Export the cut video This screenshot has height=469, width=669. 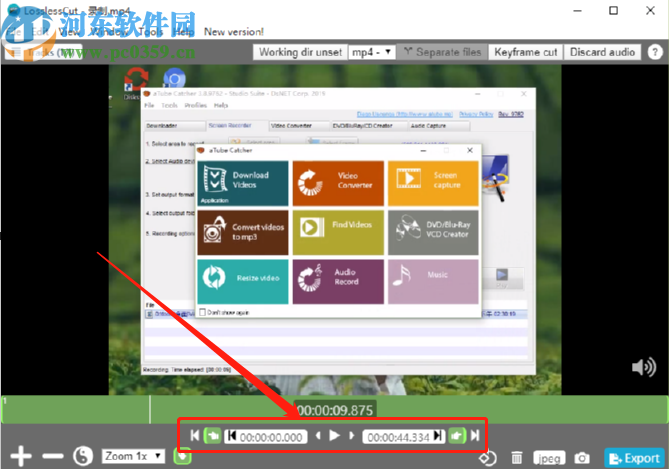tap(634, 458)
